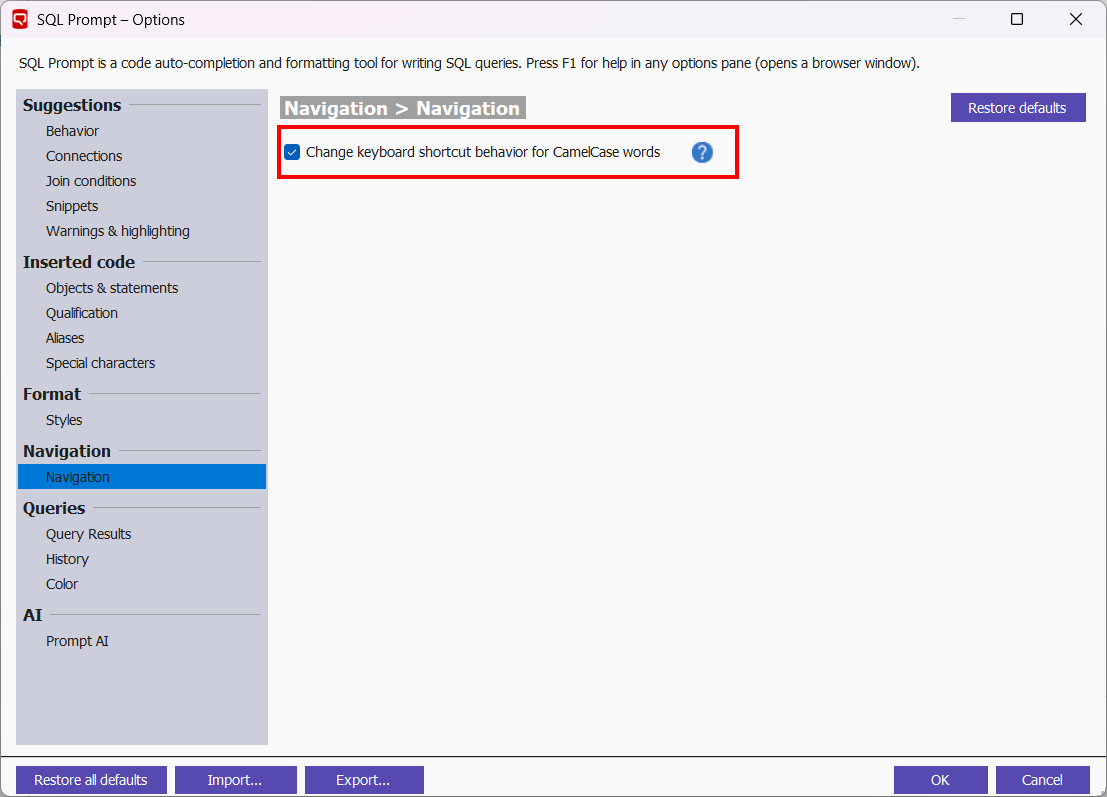Toggle CamelCase keyboard shortcut behavior checkbox
1107x797 pixels.
click(292, 152)
